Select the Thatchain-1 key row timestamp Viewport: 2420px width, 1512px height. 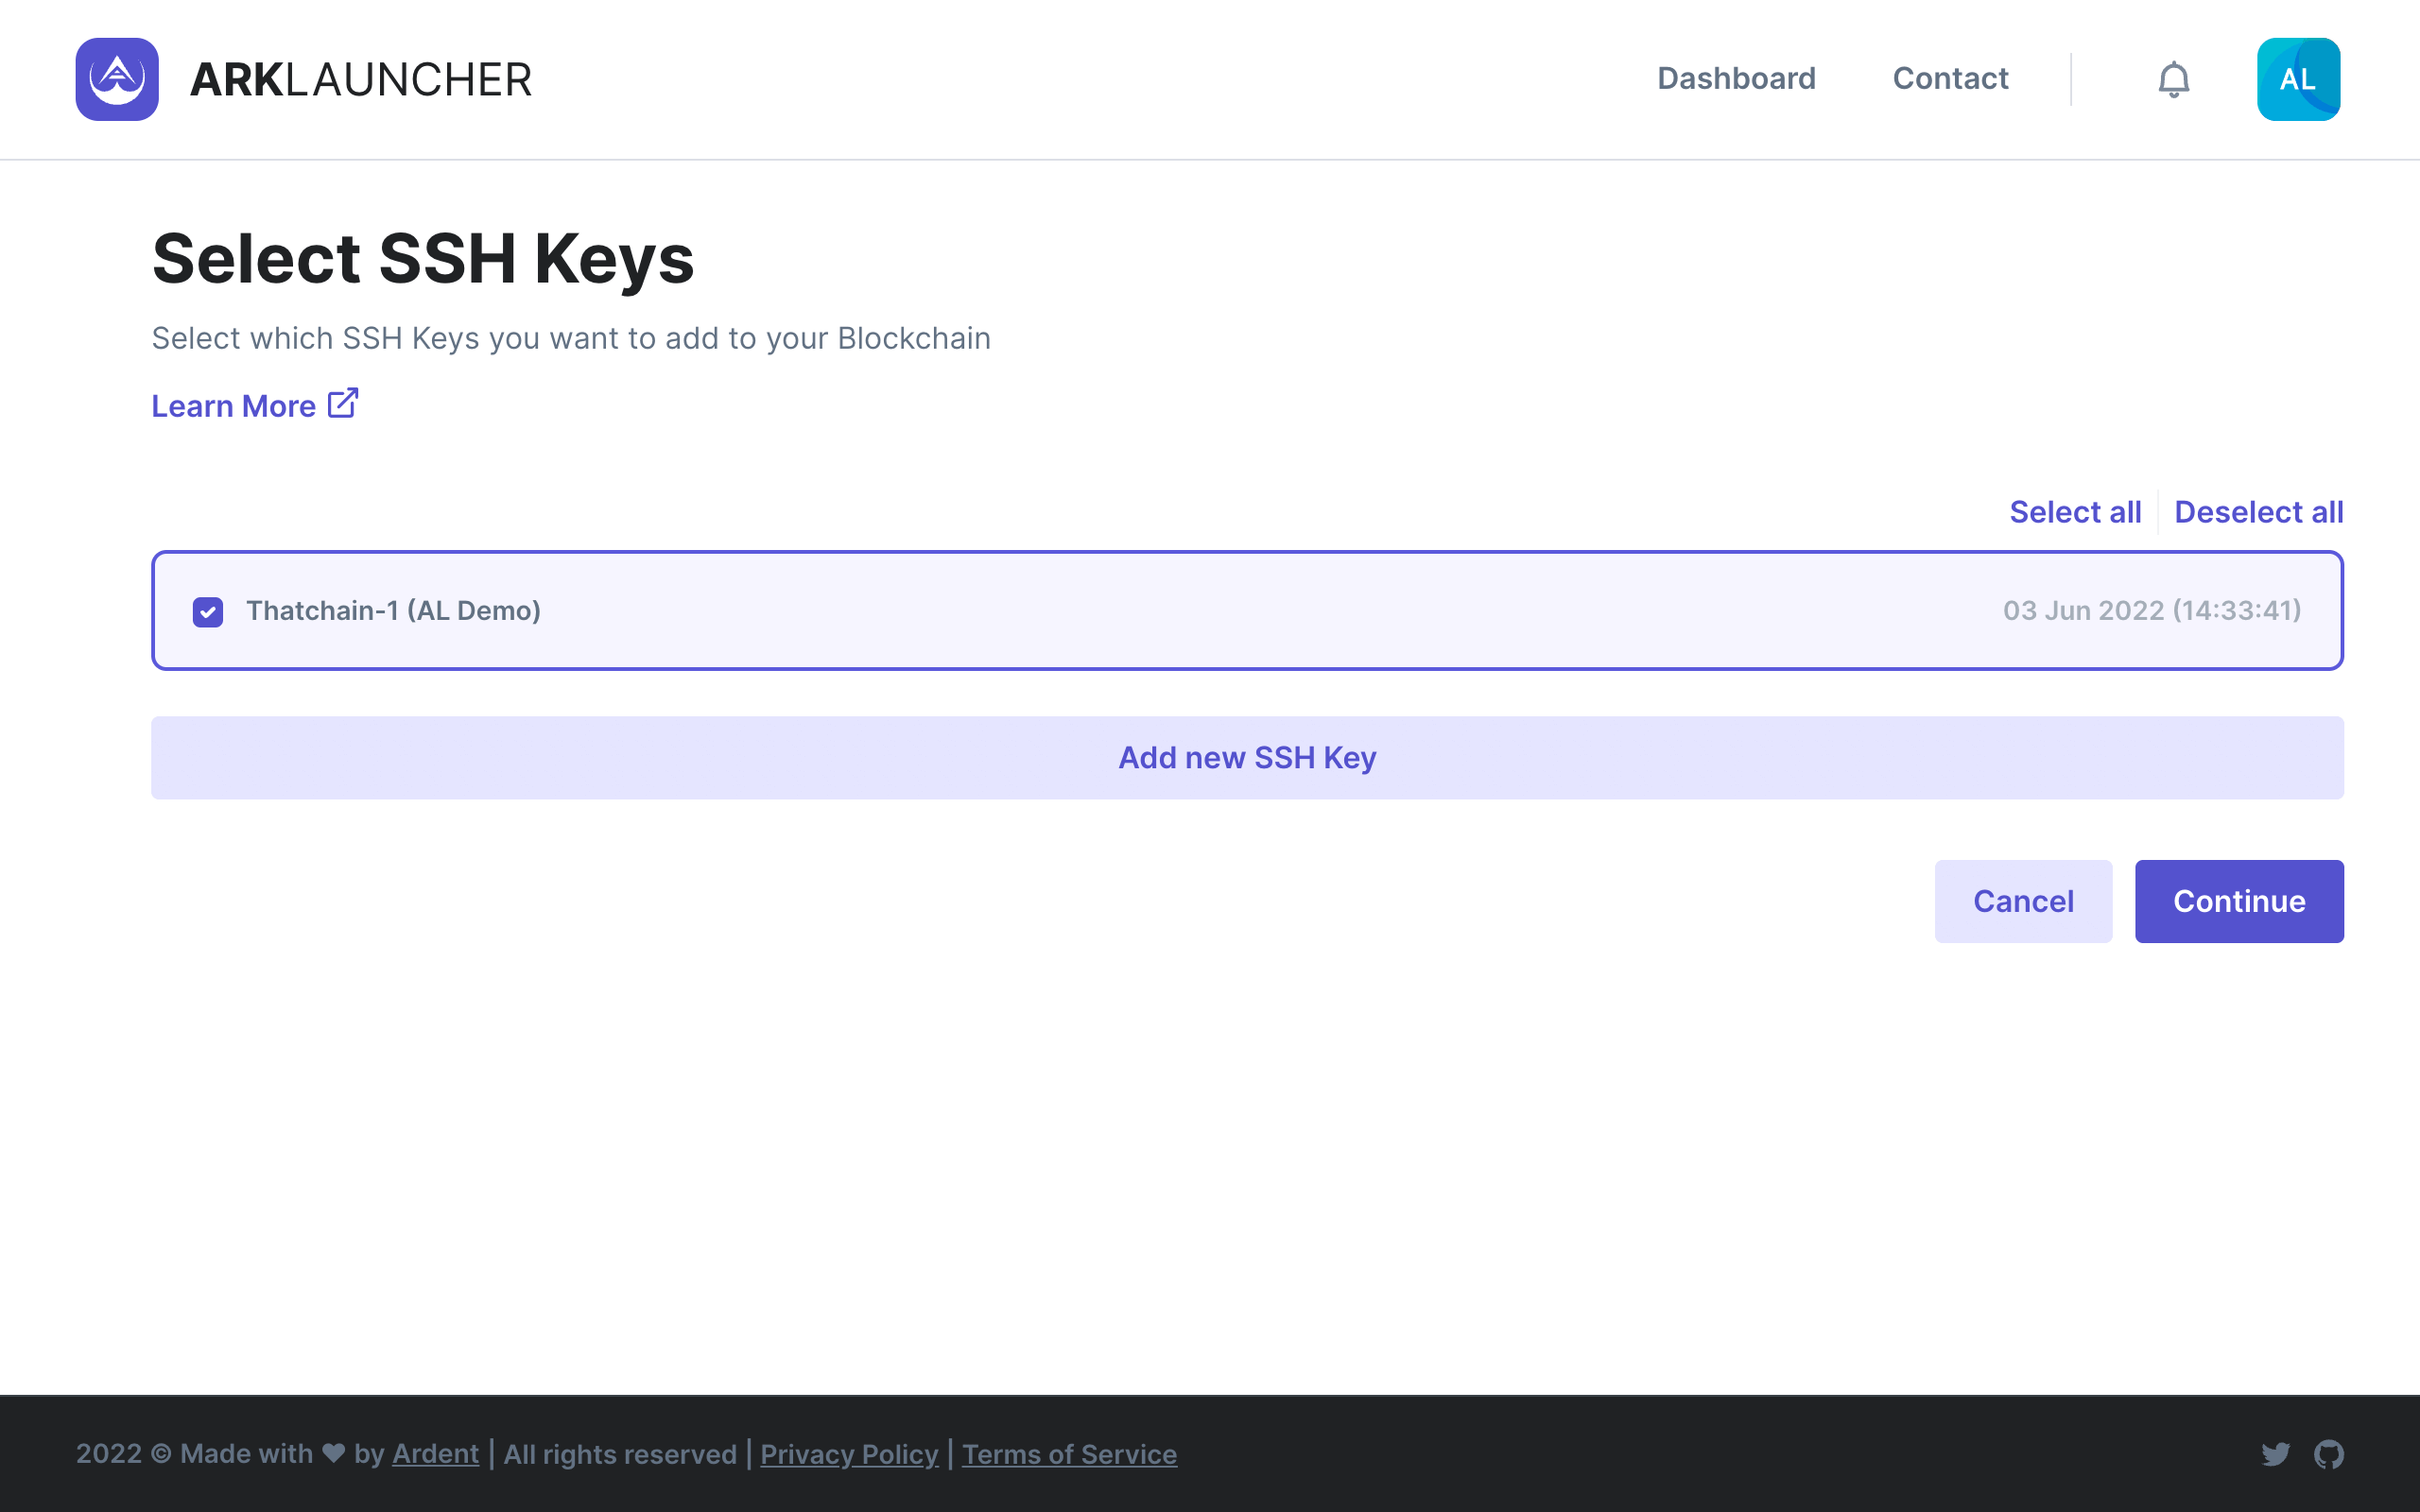click(x=2151, y=610)
